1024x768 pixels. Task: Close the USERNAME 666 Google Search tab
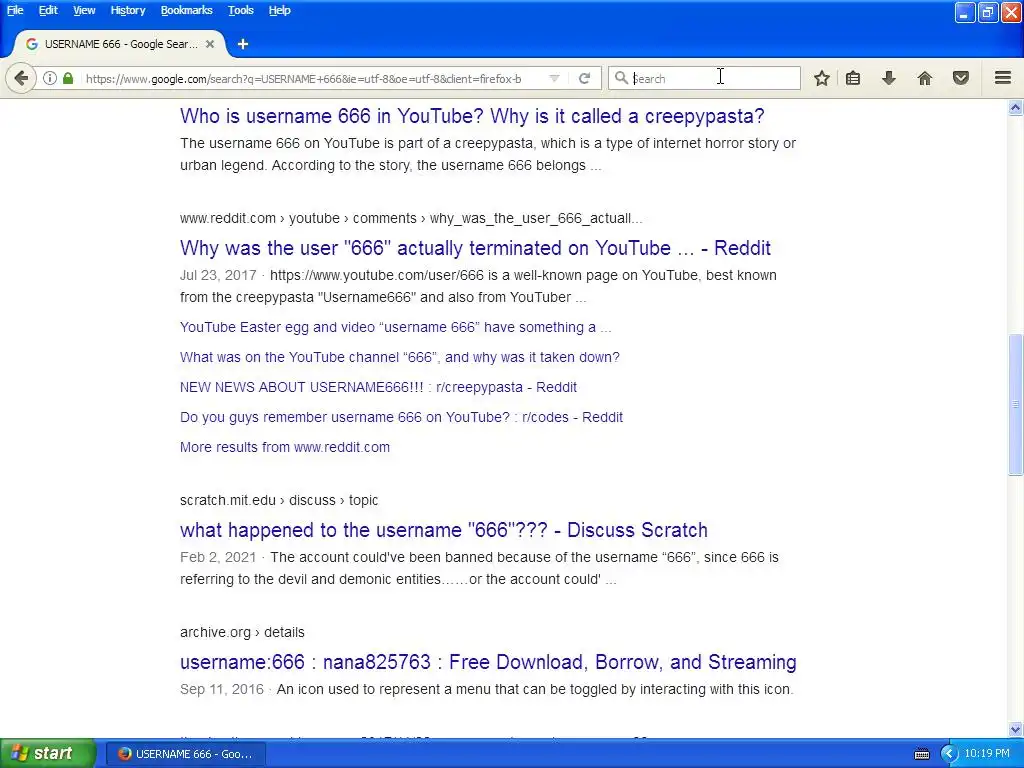click(x=210, y=44)
